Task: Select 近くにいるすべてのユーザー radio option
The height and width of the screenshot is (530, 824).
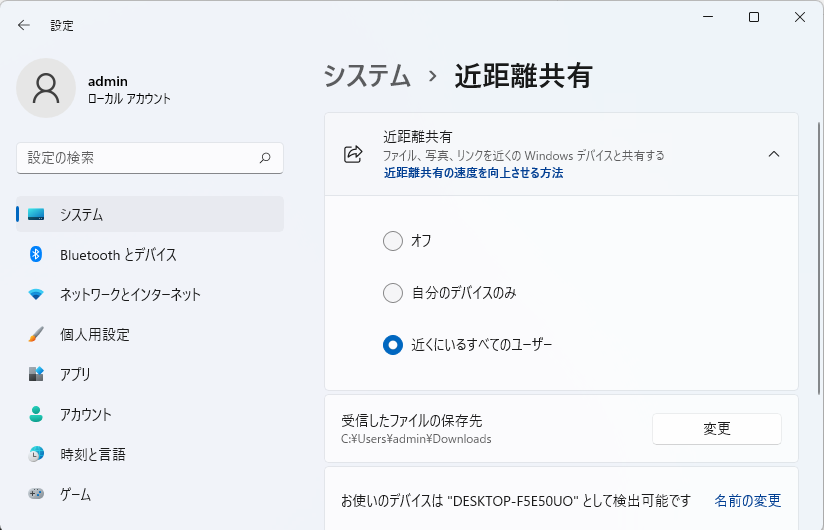Action: [x=393, y=345]
